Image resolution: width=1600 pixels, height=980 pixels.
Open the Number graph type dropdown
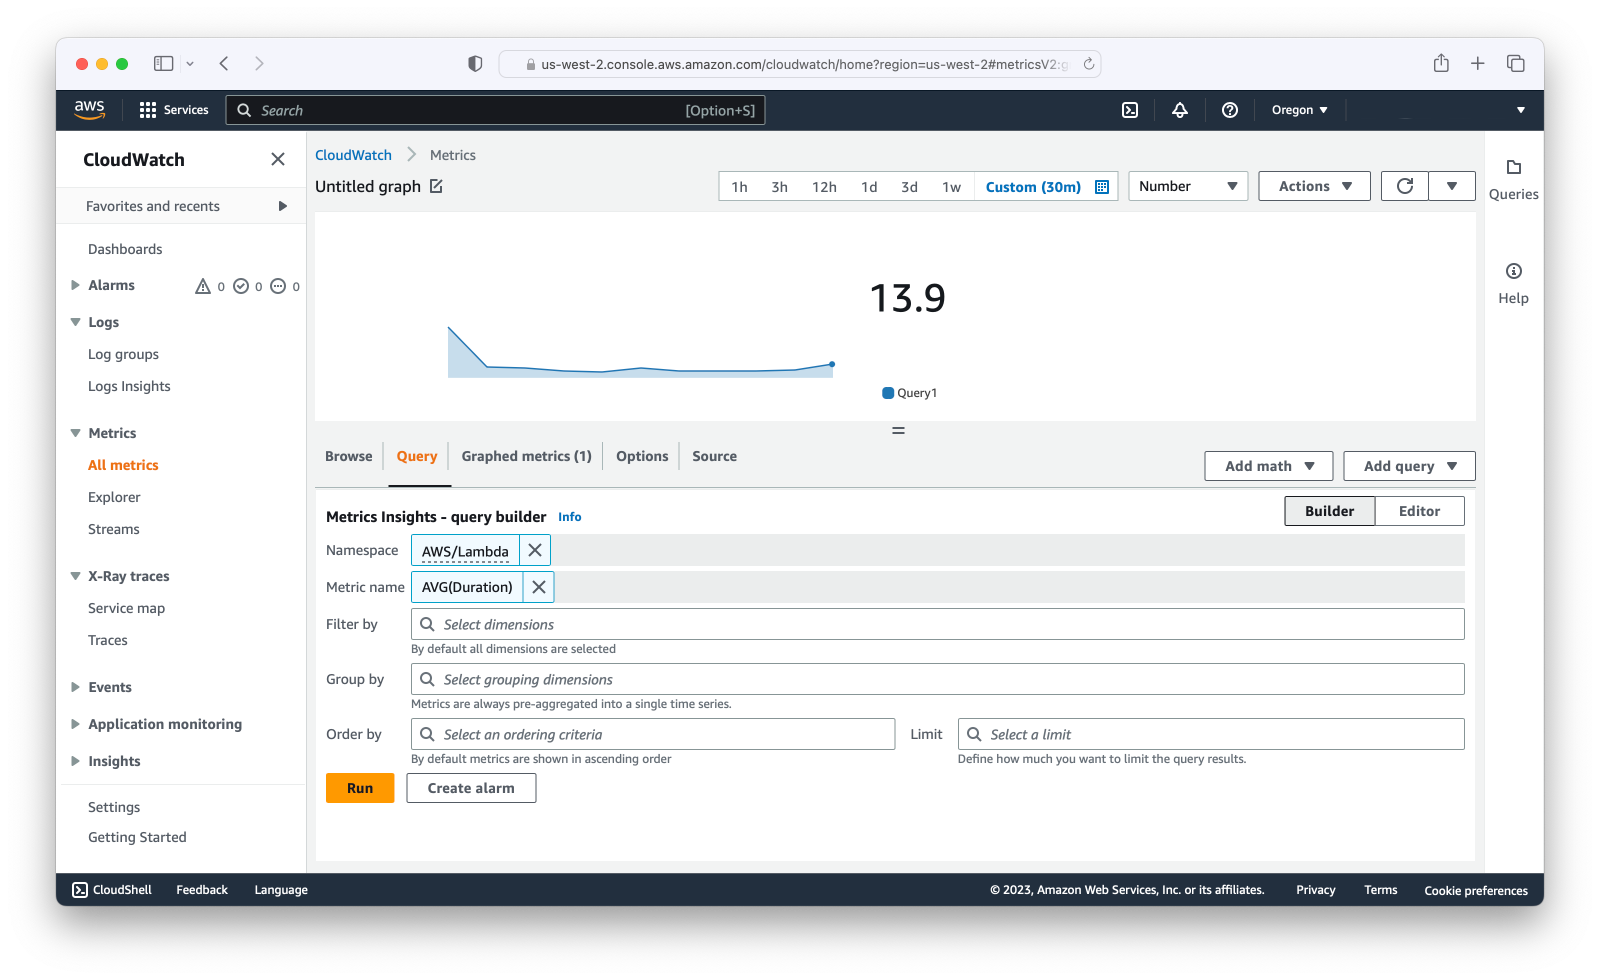pyautogui.click(x=1188, y=186)
